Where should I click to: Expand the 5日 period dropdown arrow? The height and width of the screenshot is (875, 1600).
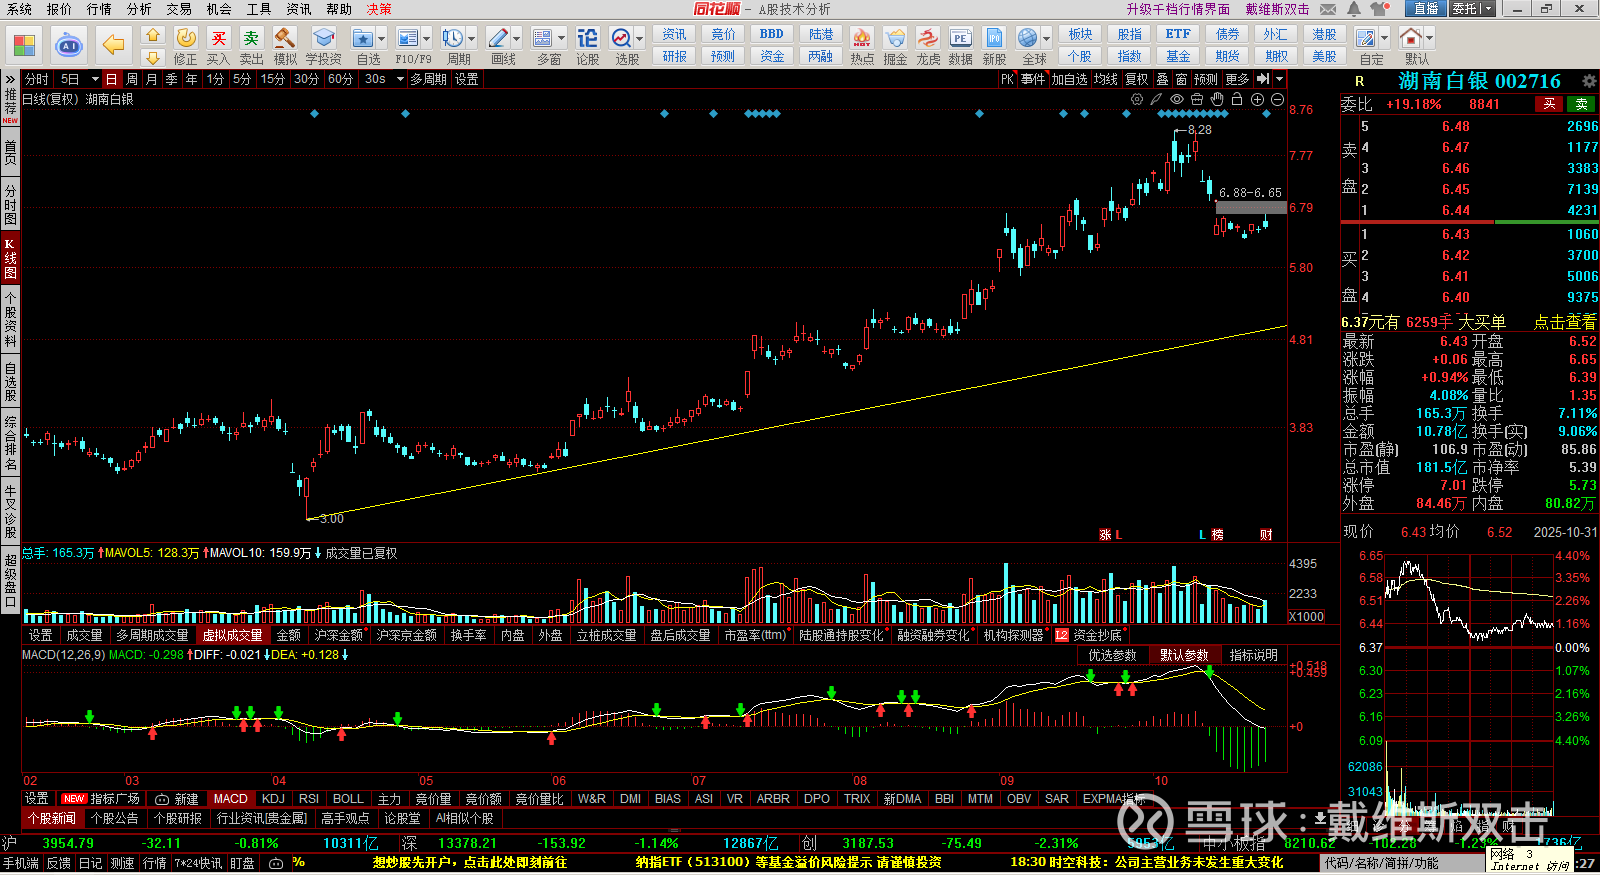pos(95,79)
